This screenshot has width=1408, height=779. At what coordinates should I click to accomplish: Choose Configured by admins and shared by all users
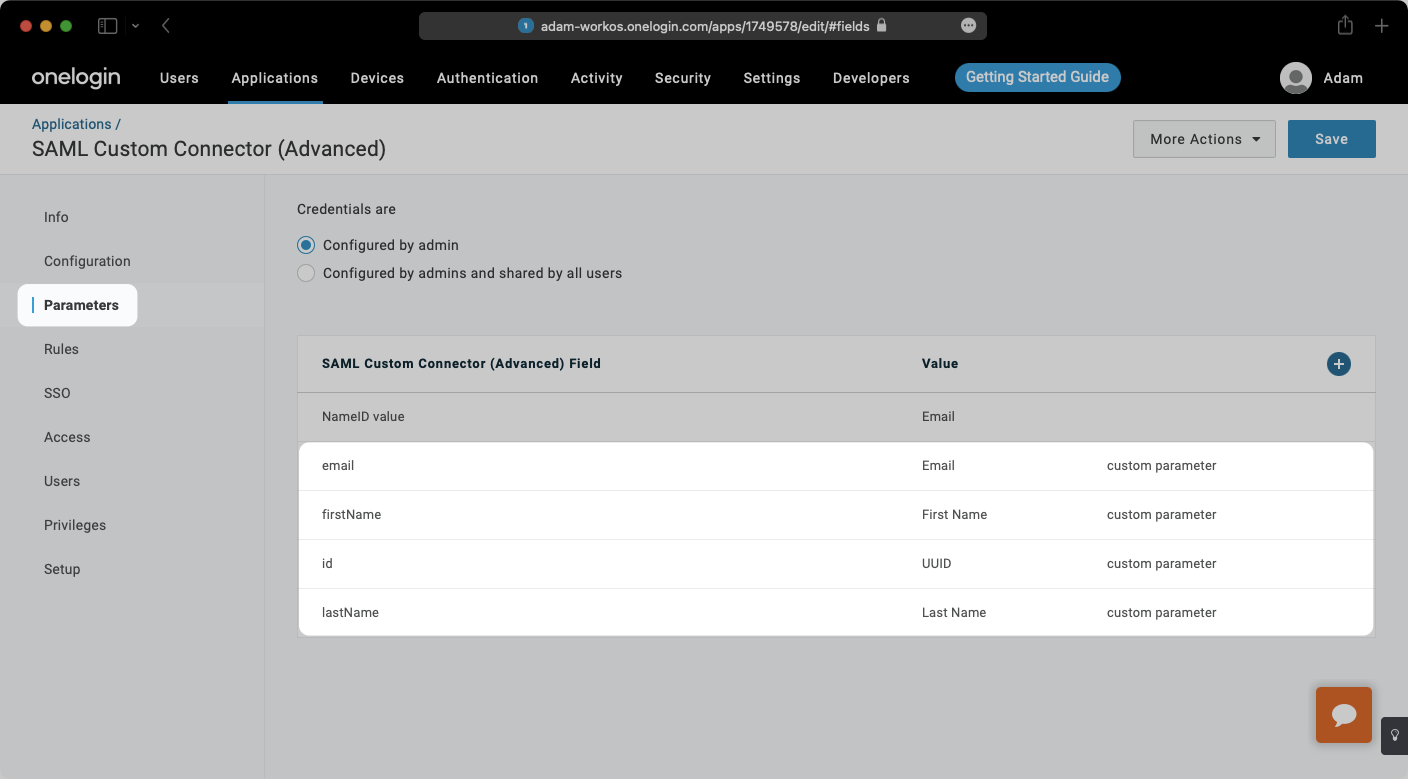[x=305, y=273]
